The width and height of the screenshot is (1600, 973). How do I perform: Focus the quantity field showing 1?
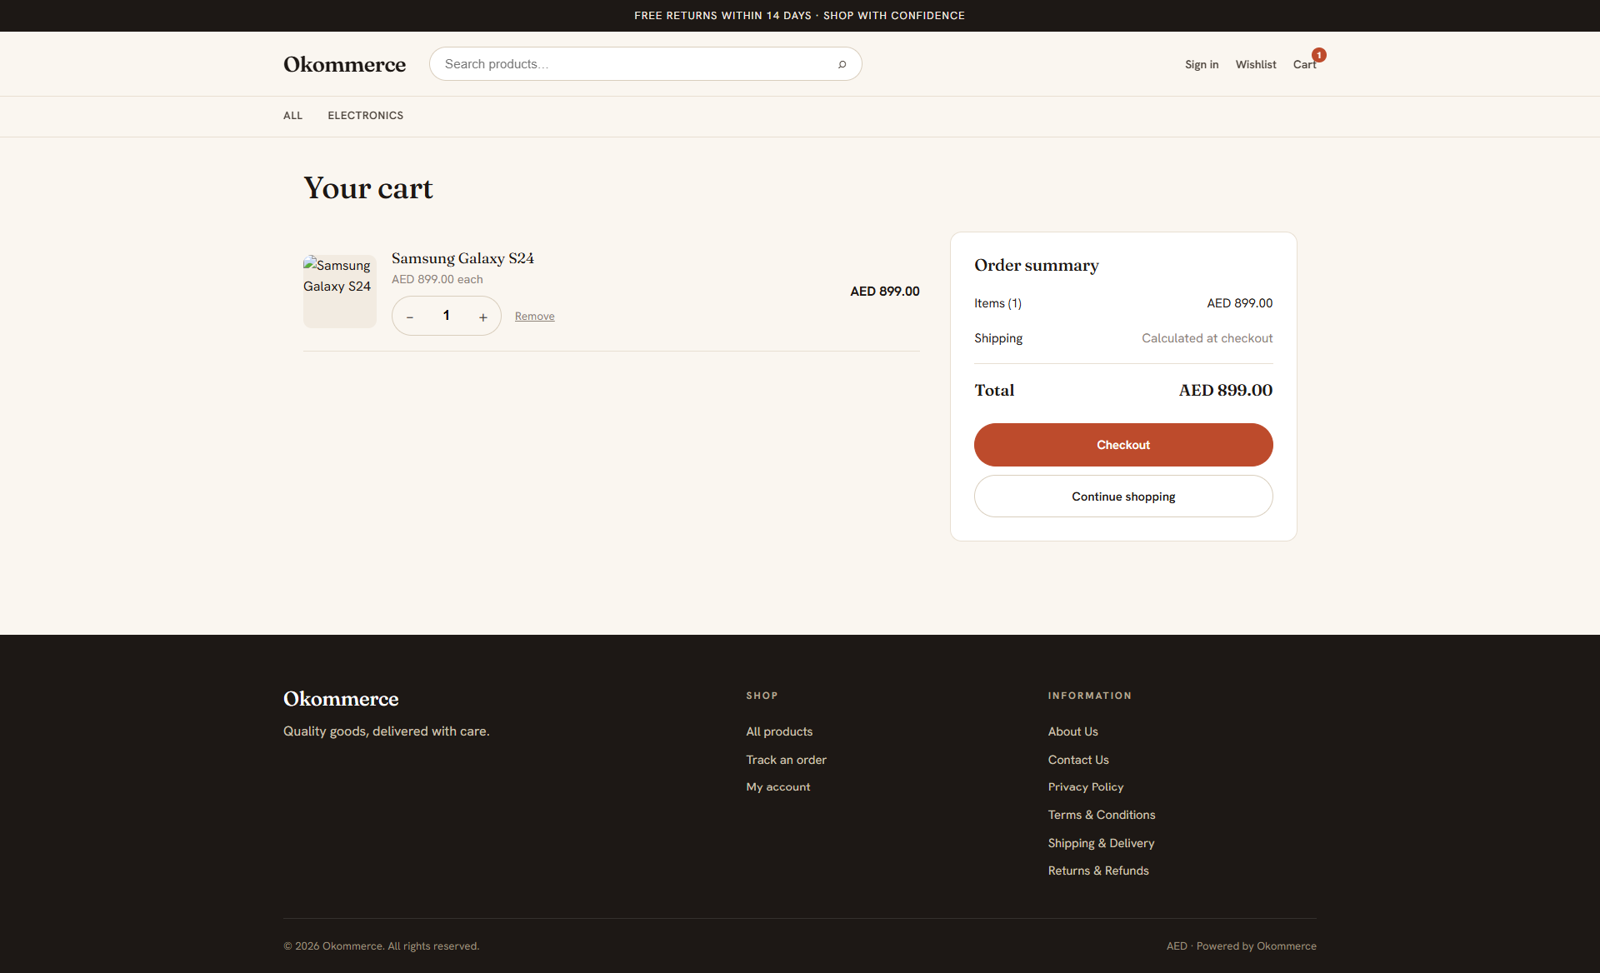(446, 316)
